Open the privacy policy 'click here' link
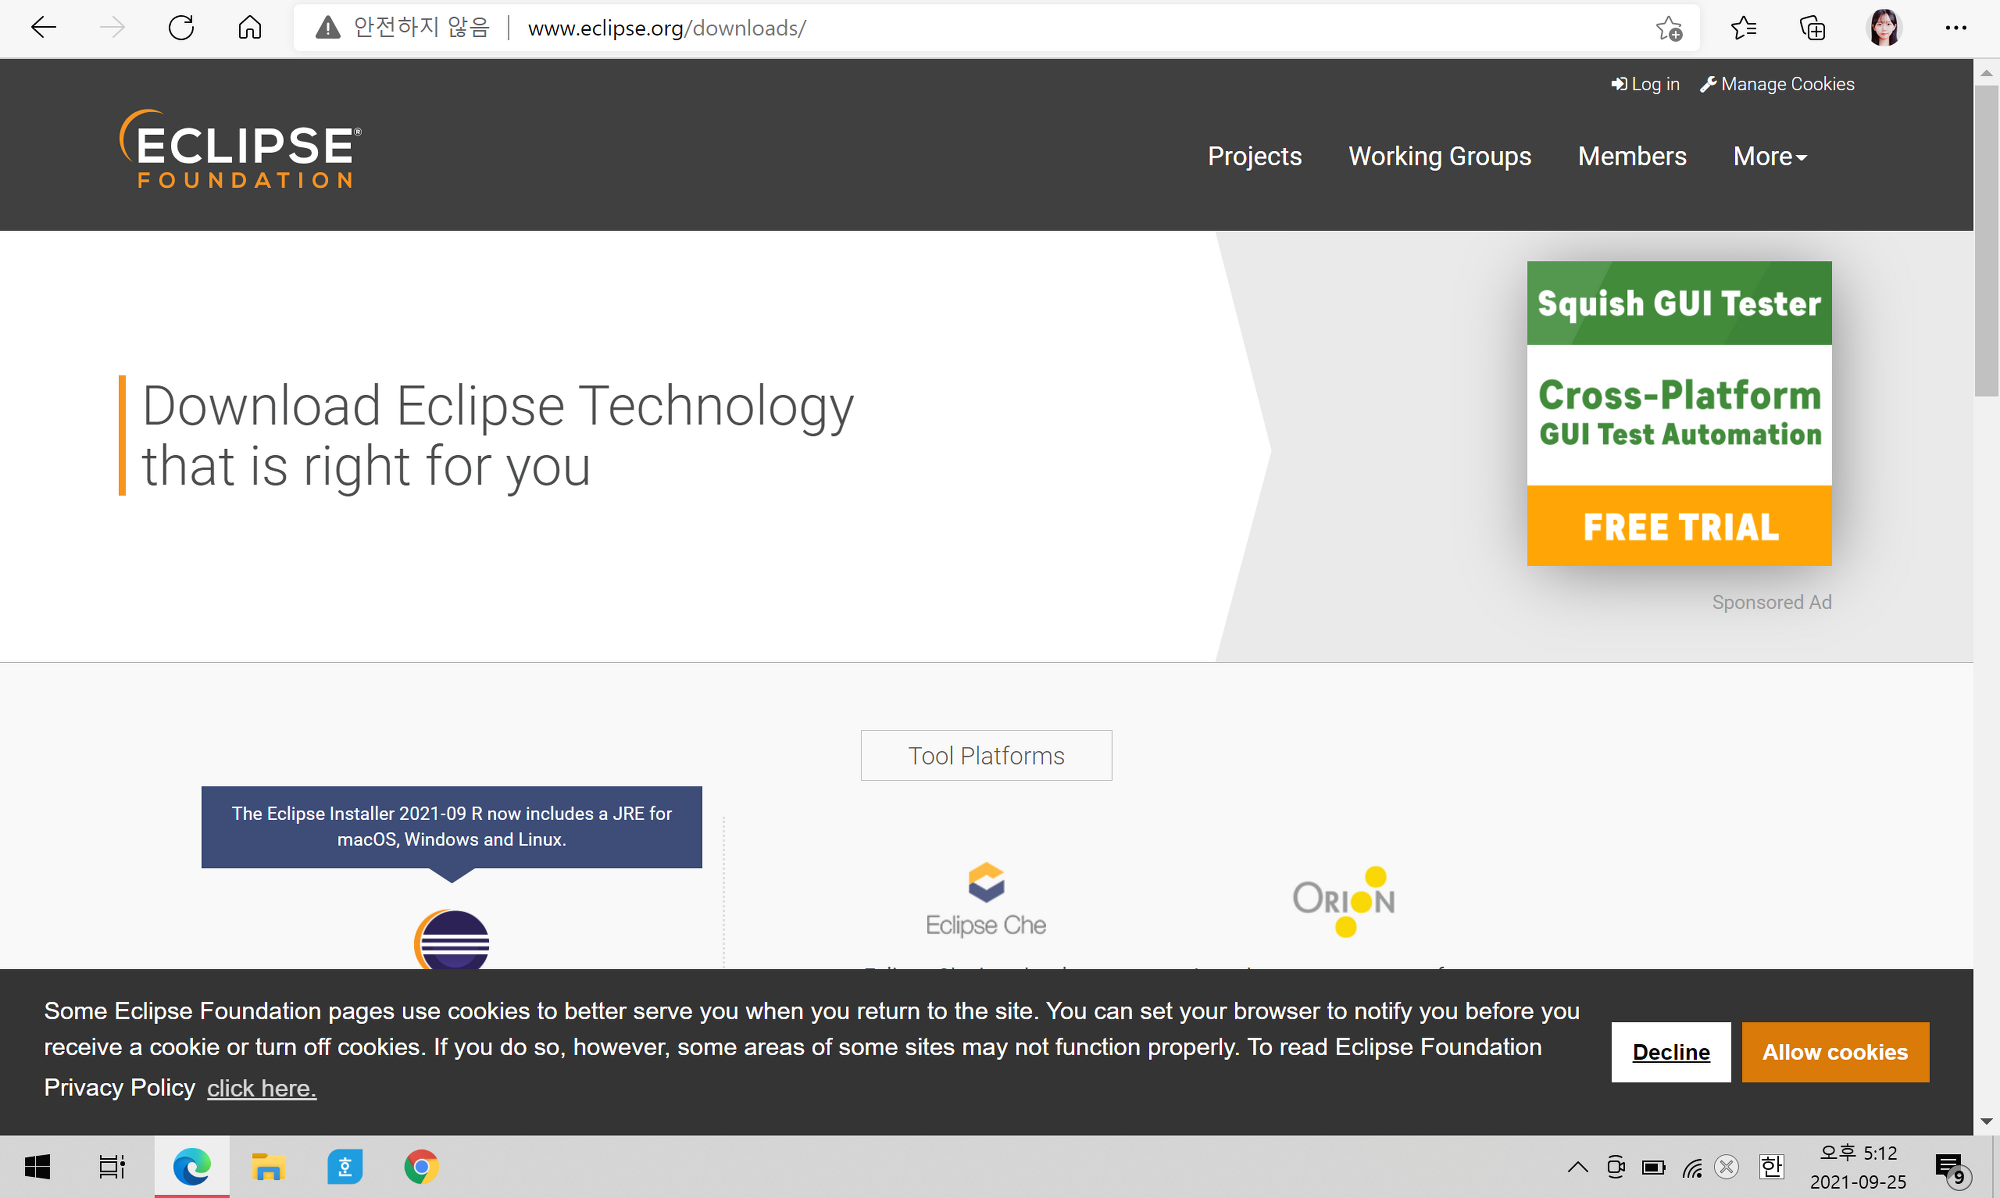2000x1198 pixels. click(261, 1088)
